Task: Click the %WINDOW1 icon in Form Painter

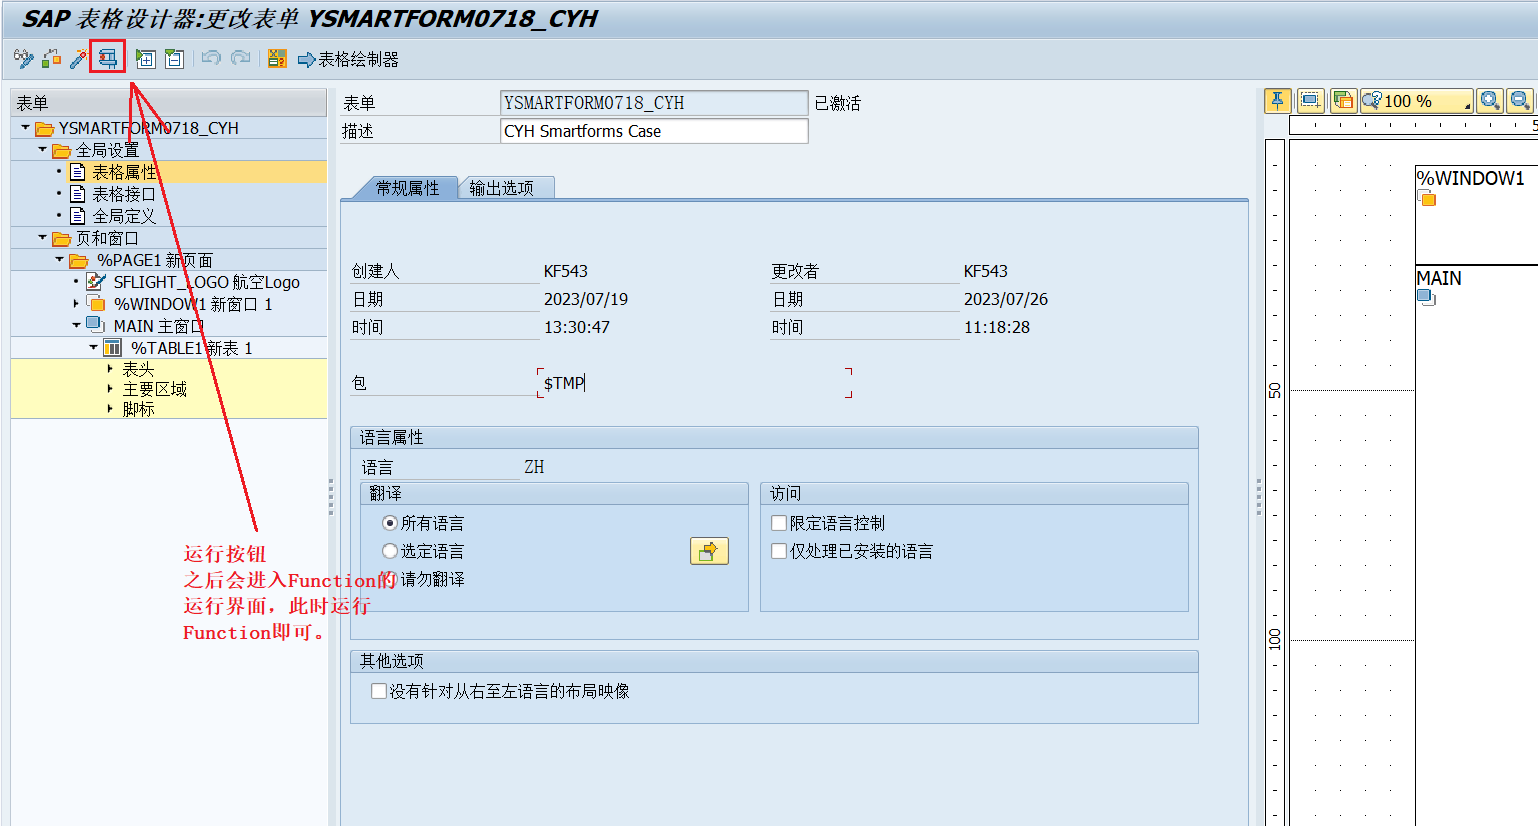Action: (x=1427, y=198)
